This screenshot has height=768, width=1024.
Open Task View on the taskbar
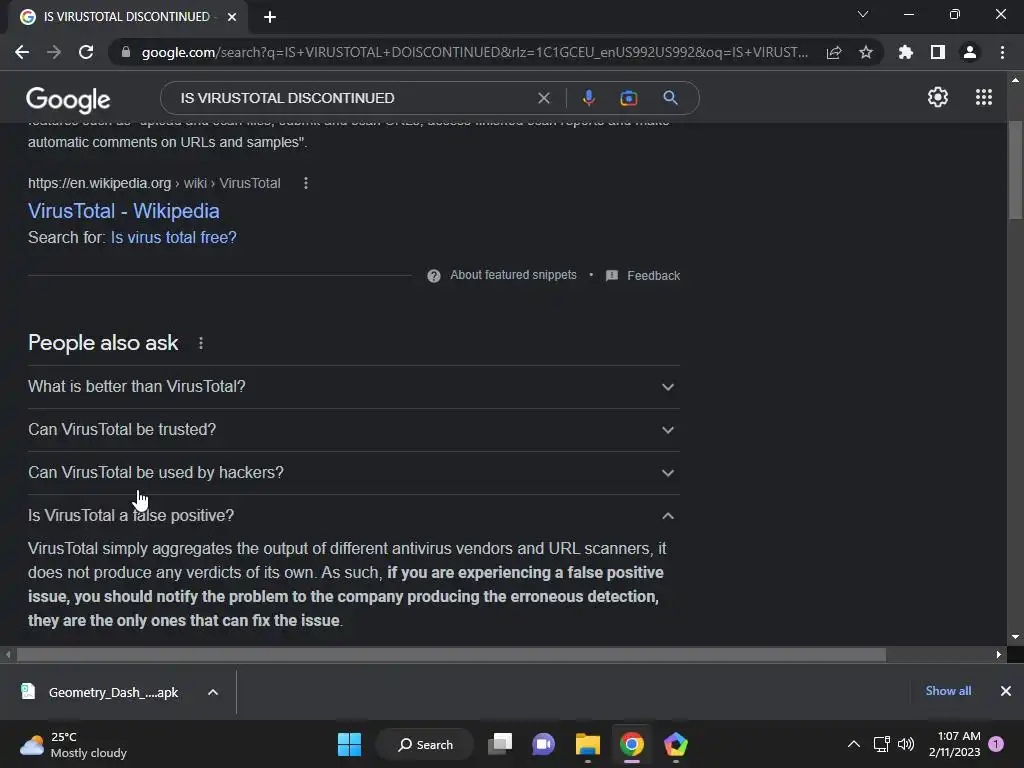click(501, 744)
